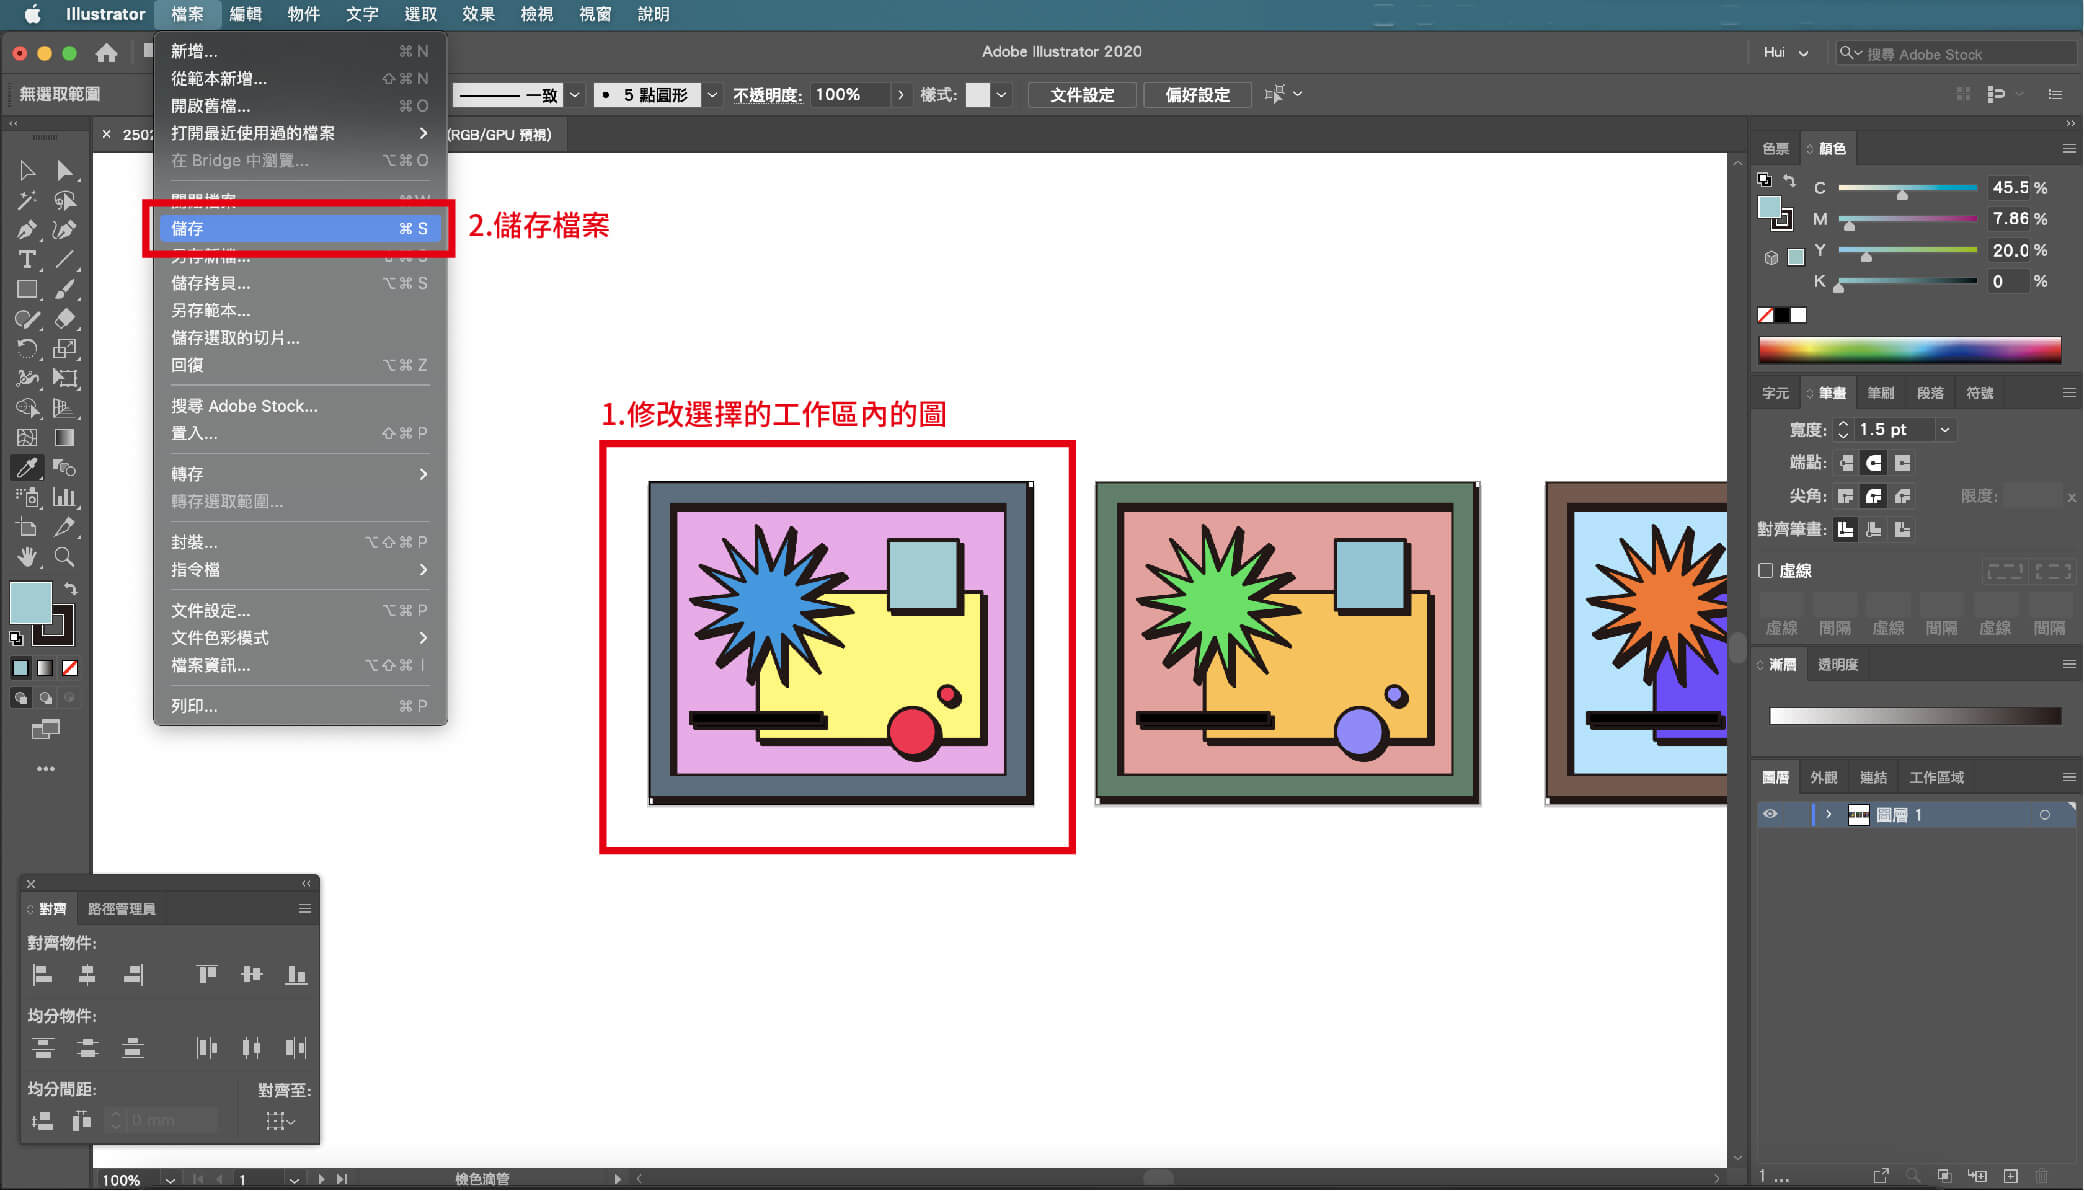
Task: Select the Type tool
Action: [27, 260]
